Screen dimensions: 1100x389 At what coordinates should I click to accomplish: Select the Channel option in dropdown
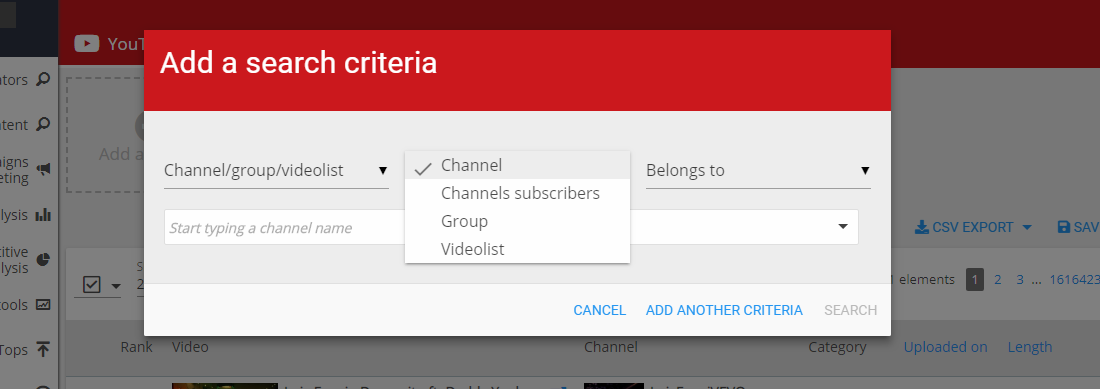pyautogui.click(x=517, y=165)
